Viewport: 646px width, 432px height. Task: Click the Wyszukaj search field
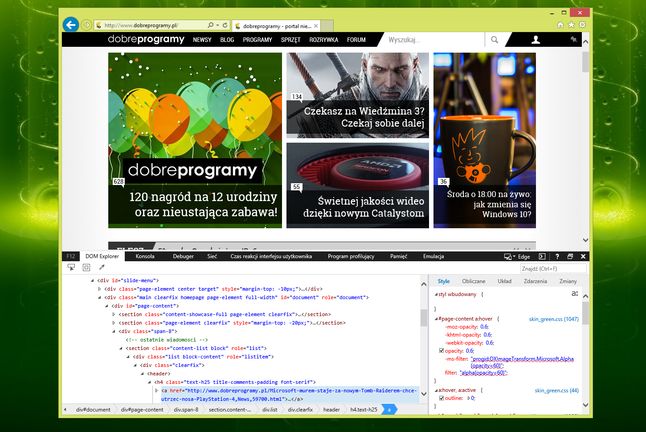click(433, 40)
